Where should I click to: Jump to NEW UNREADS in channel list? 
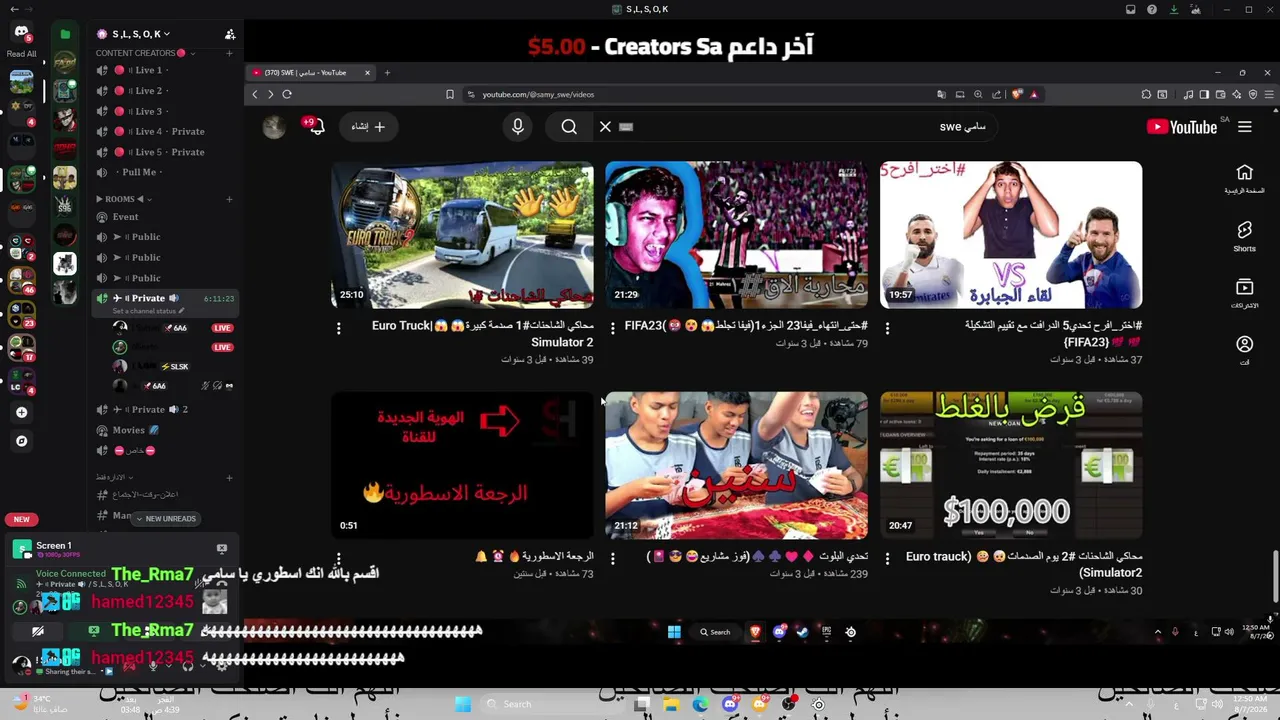pos(165,518)
